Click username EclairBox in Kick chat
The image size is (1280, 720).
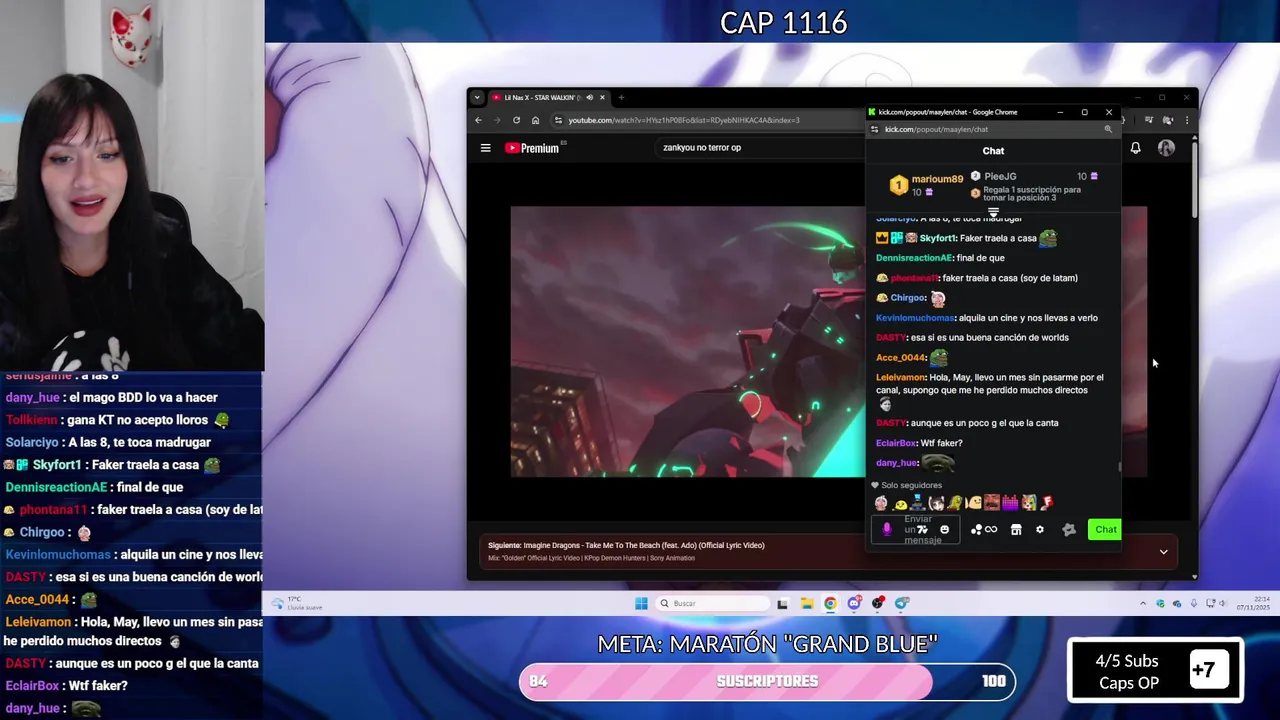[896, 443]
